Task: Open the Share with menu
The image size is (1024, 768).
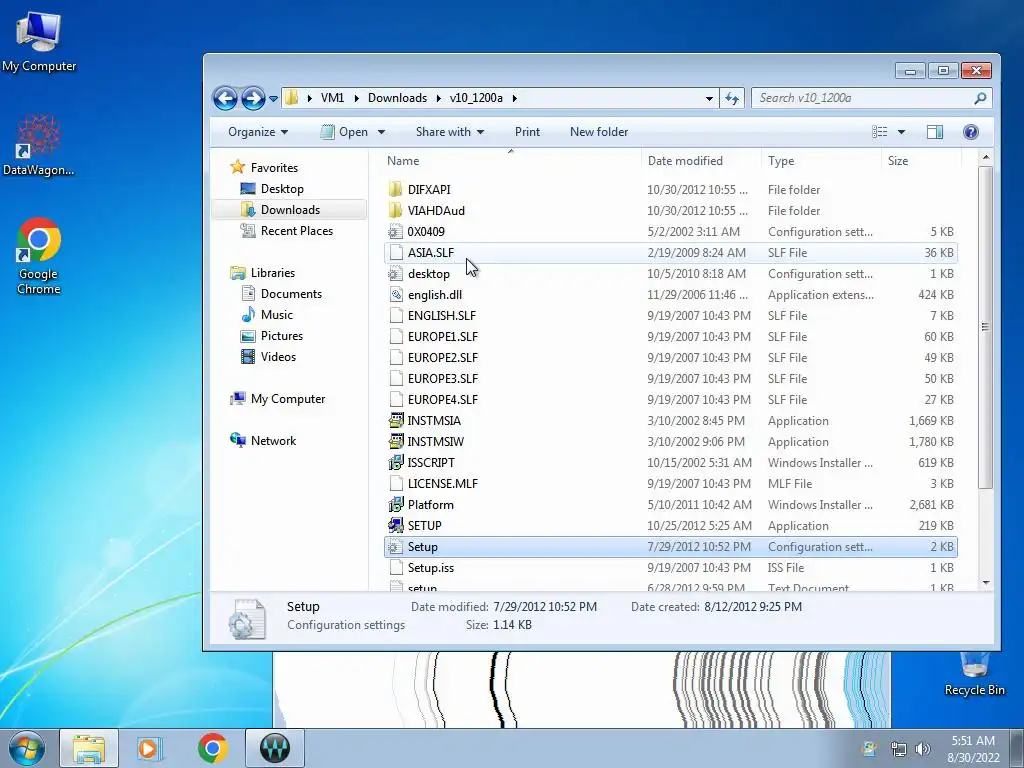Action: click(450, 132)
